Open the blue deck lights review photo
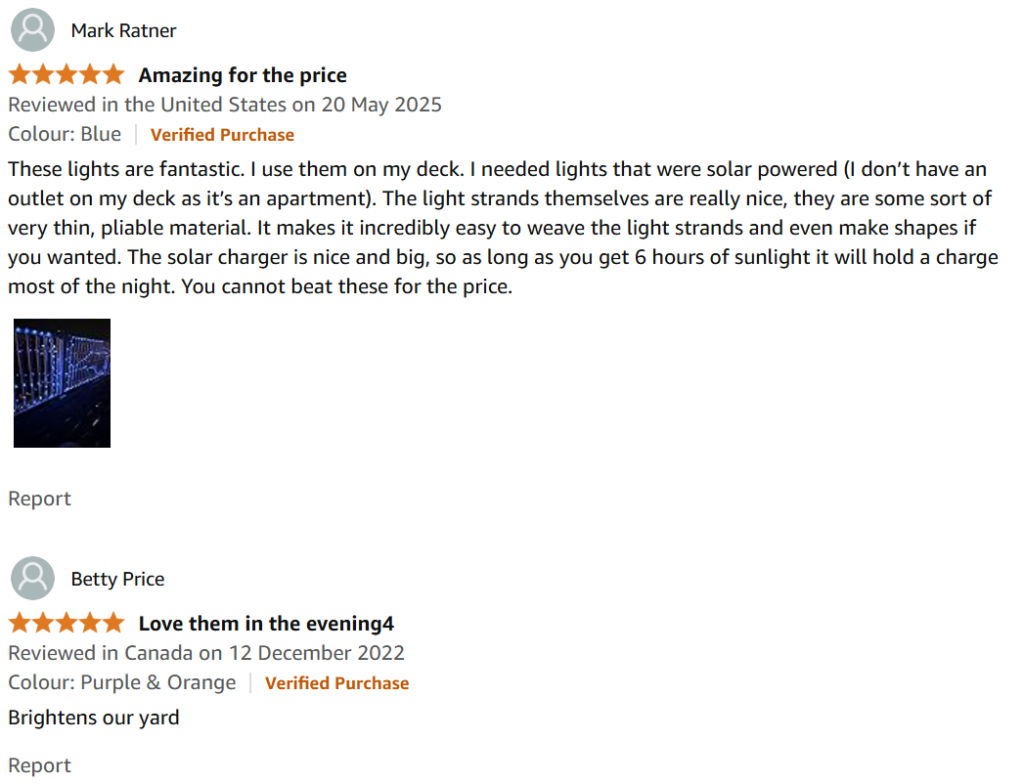The width and height of the screenshot is (1024, 784). coord(62,383)
